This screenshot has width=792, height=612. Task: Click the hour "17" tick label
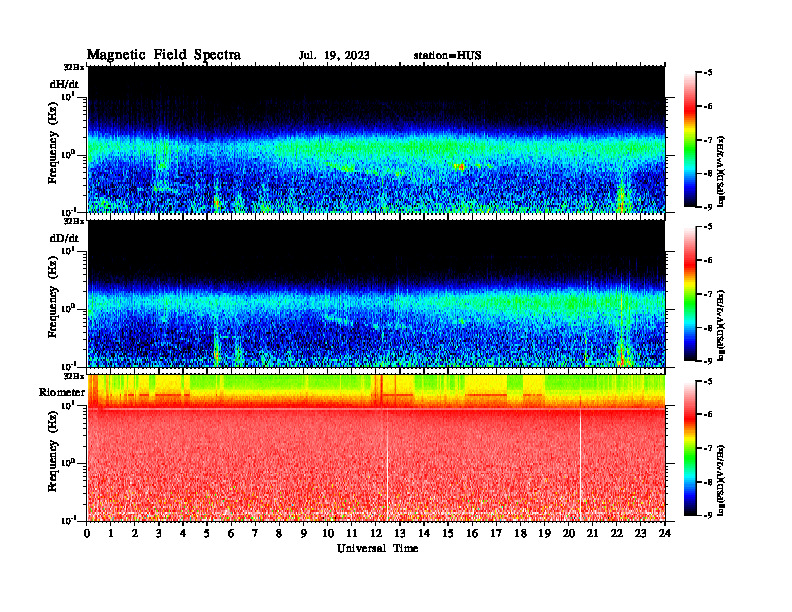497,533
